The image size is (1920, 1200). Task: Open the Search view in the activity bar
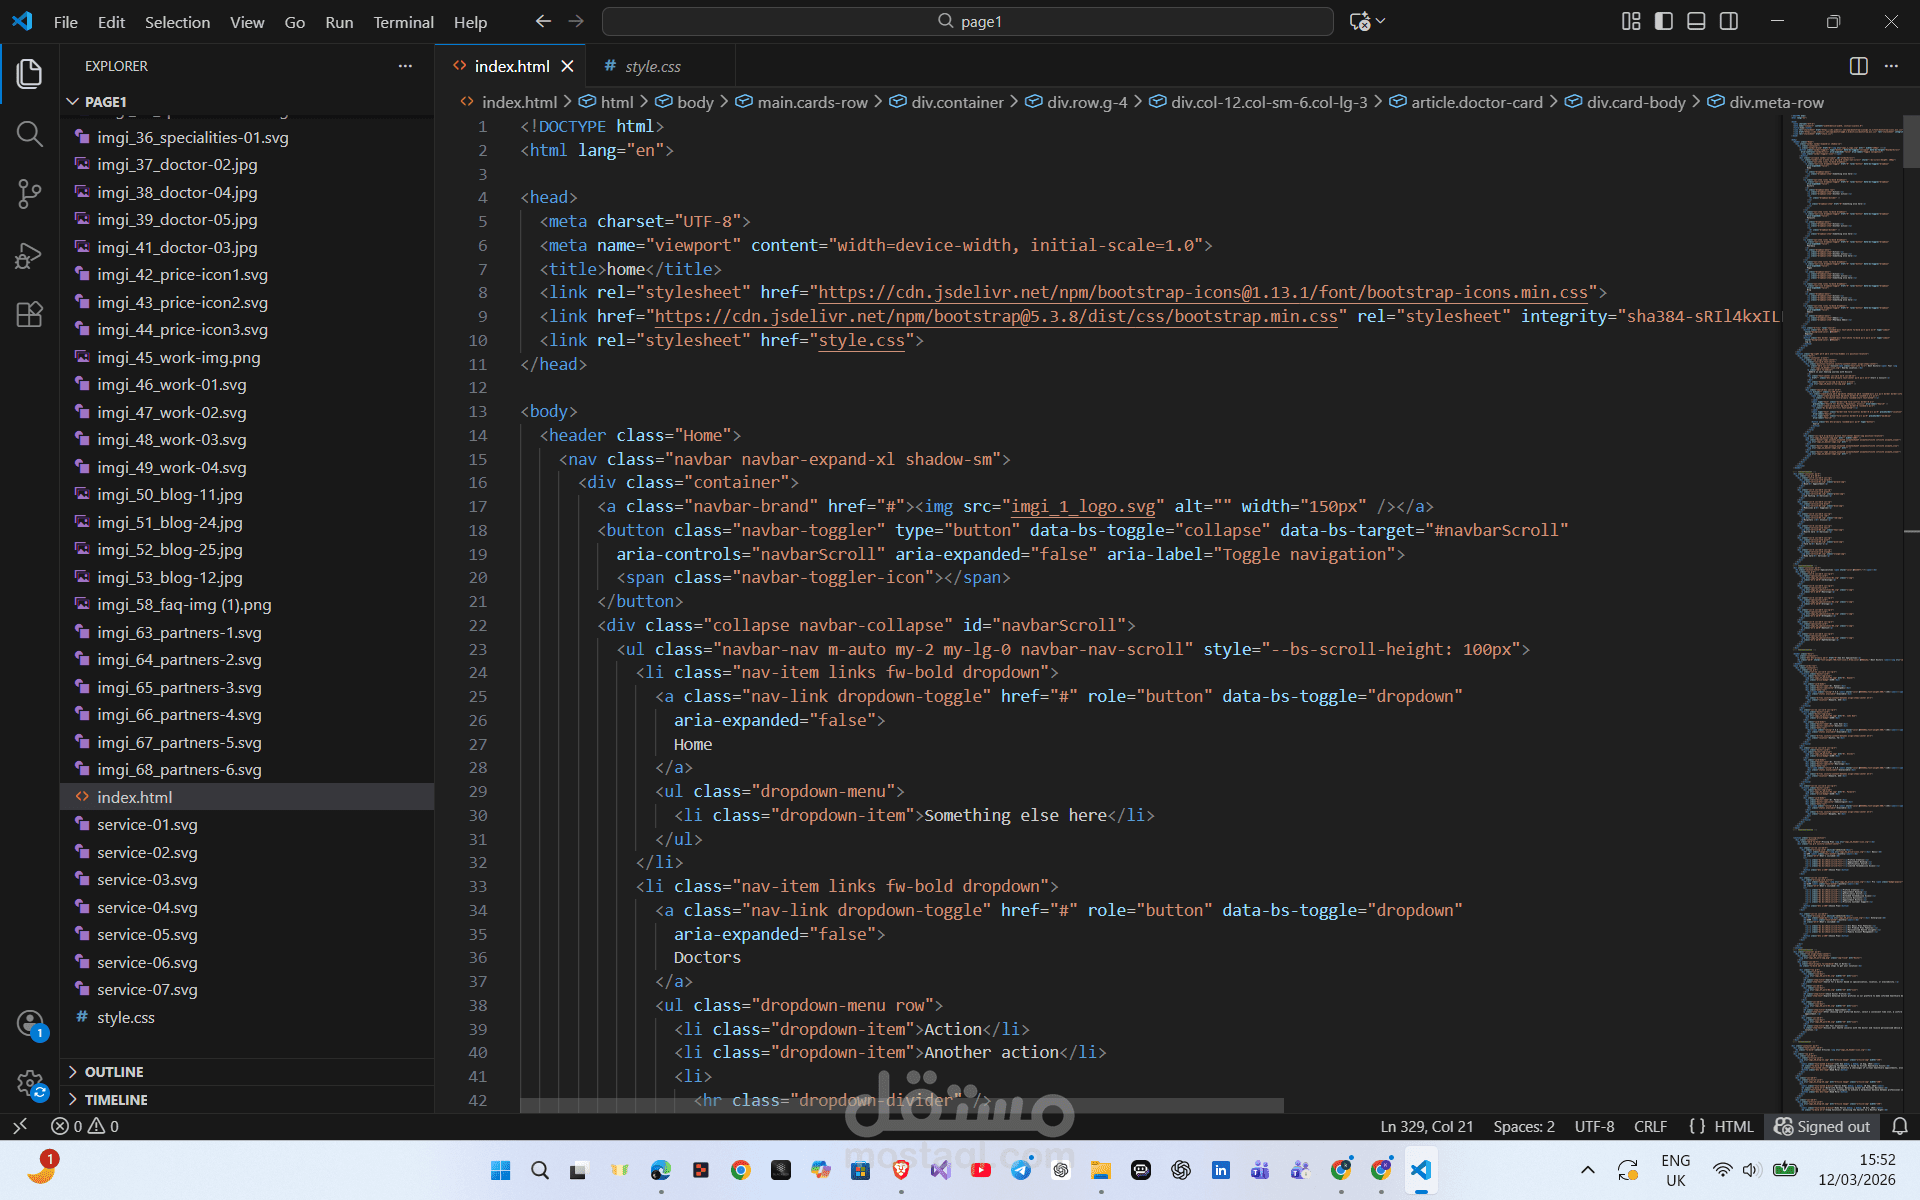click(x=29, y=133)
